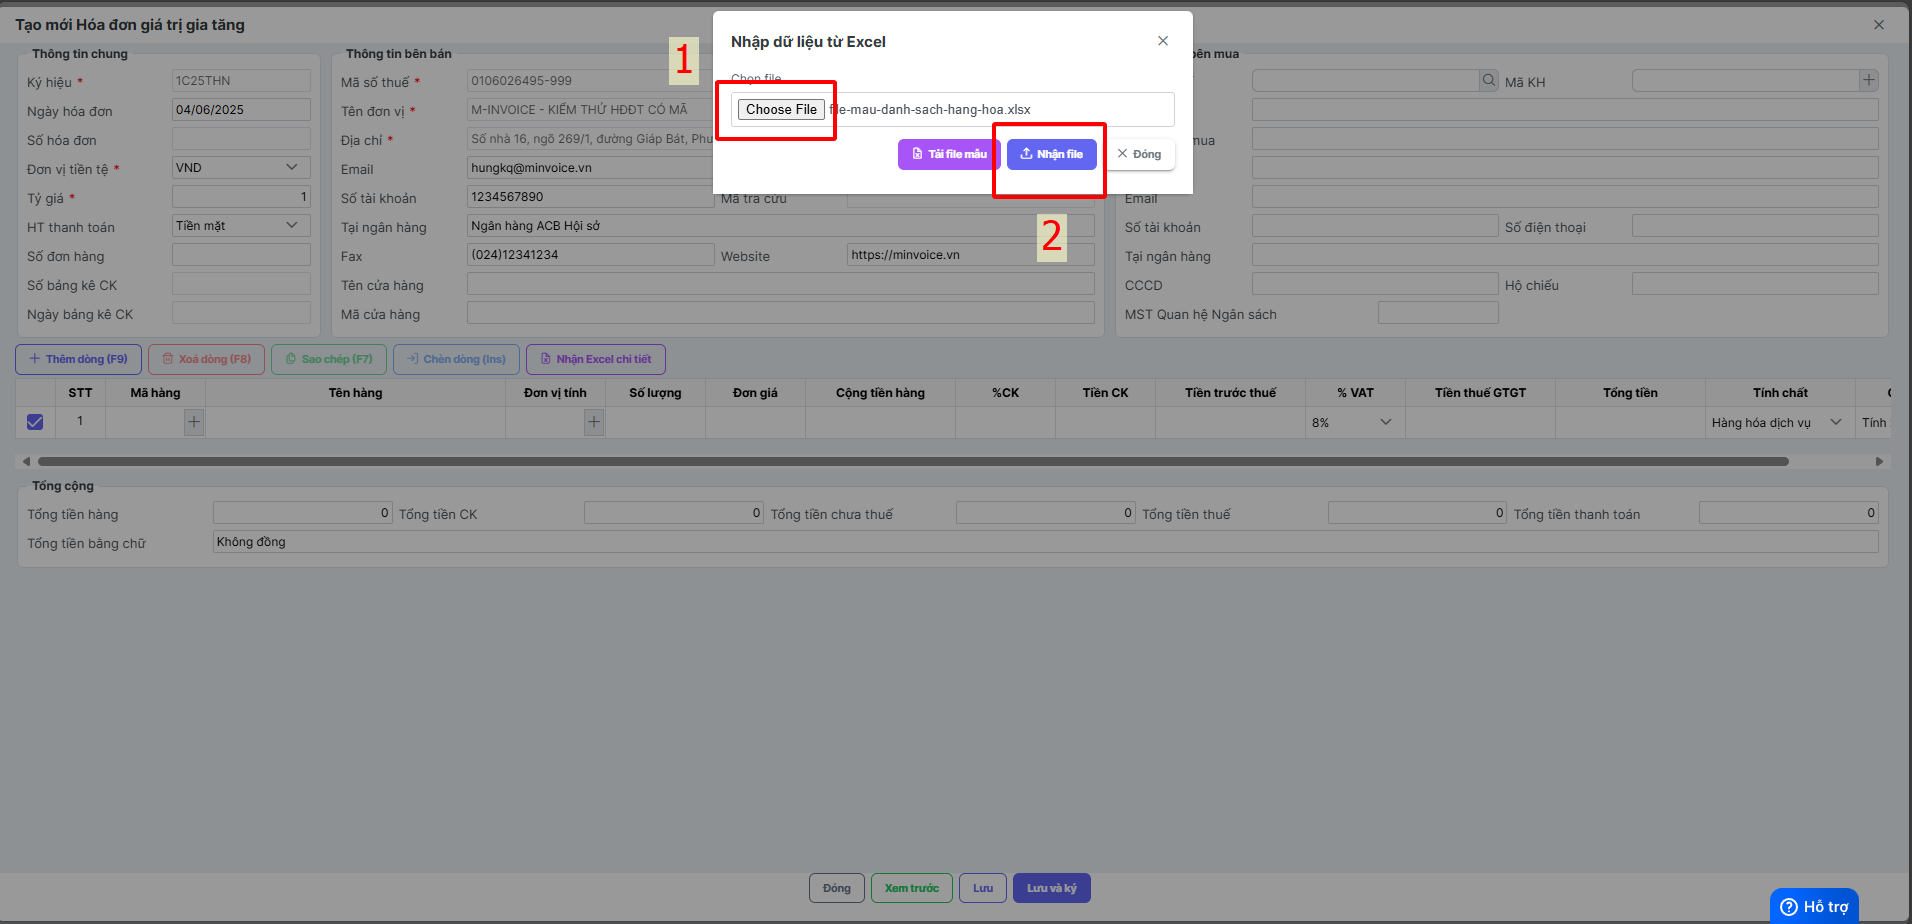
Task: Open Tính chất Hàng hóa dịch vụ dropdown
Action: pos(1779,422)
